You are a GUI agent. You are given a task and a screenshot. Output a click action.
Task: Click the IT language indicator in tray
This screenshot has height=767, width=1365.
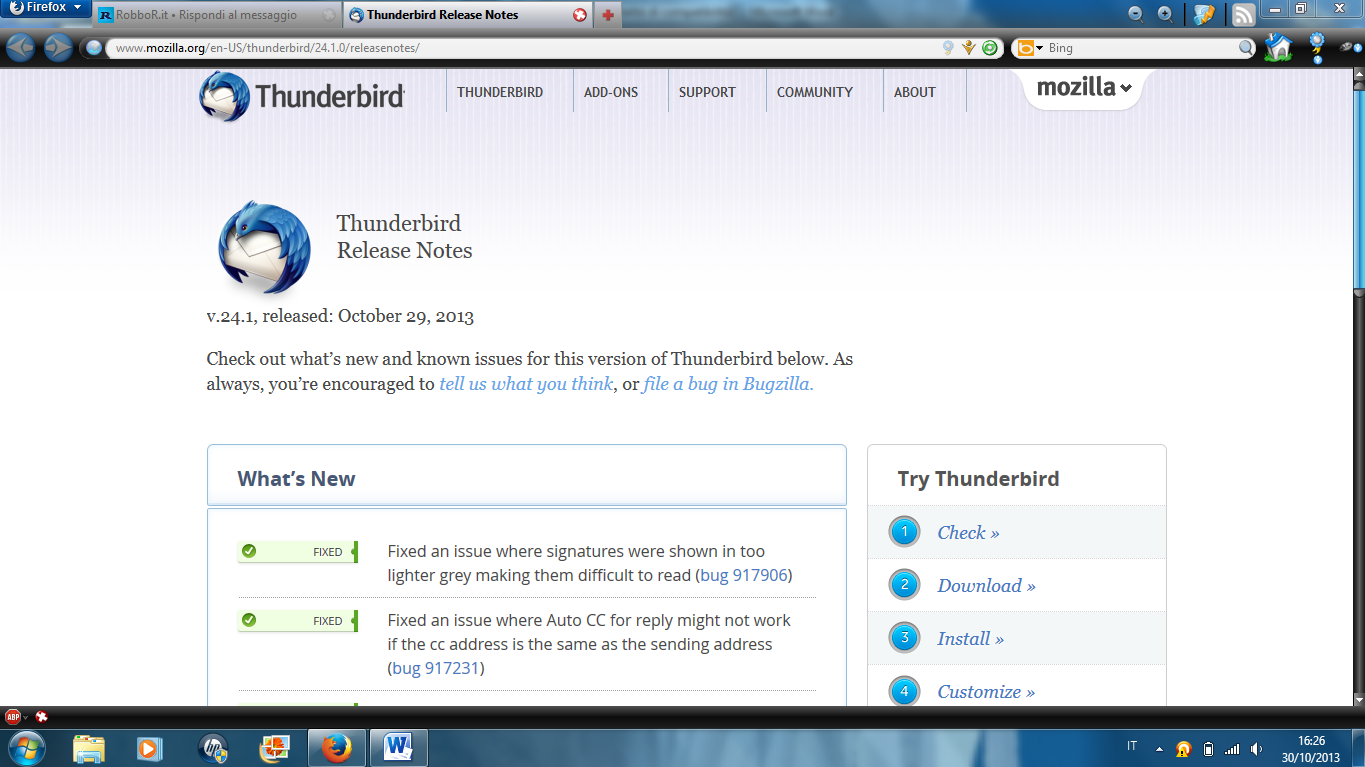pyautogui.click(x=1132, y=747)
